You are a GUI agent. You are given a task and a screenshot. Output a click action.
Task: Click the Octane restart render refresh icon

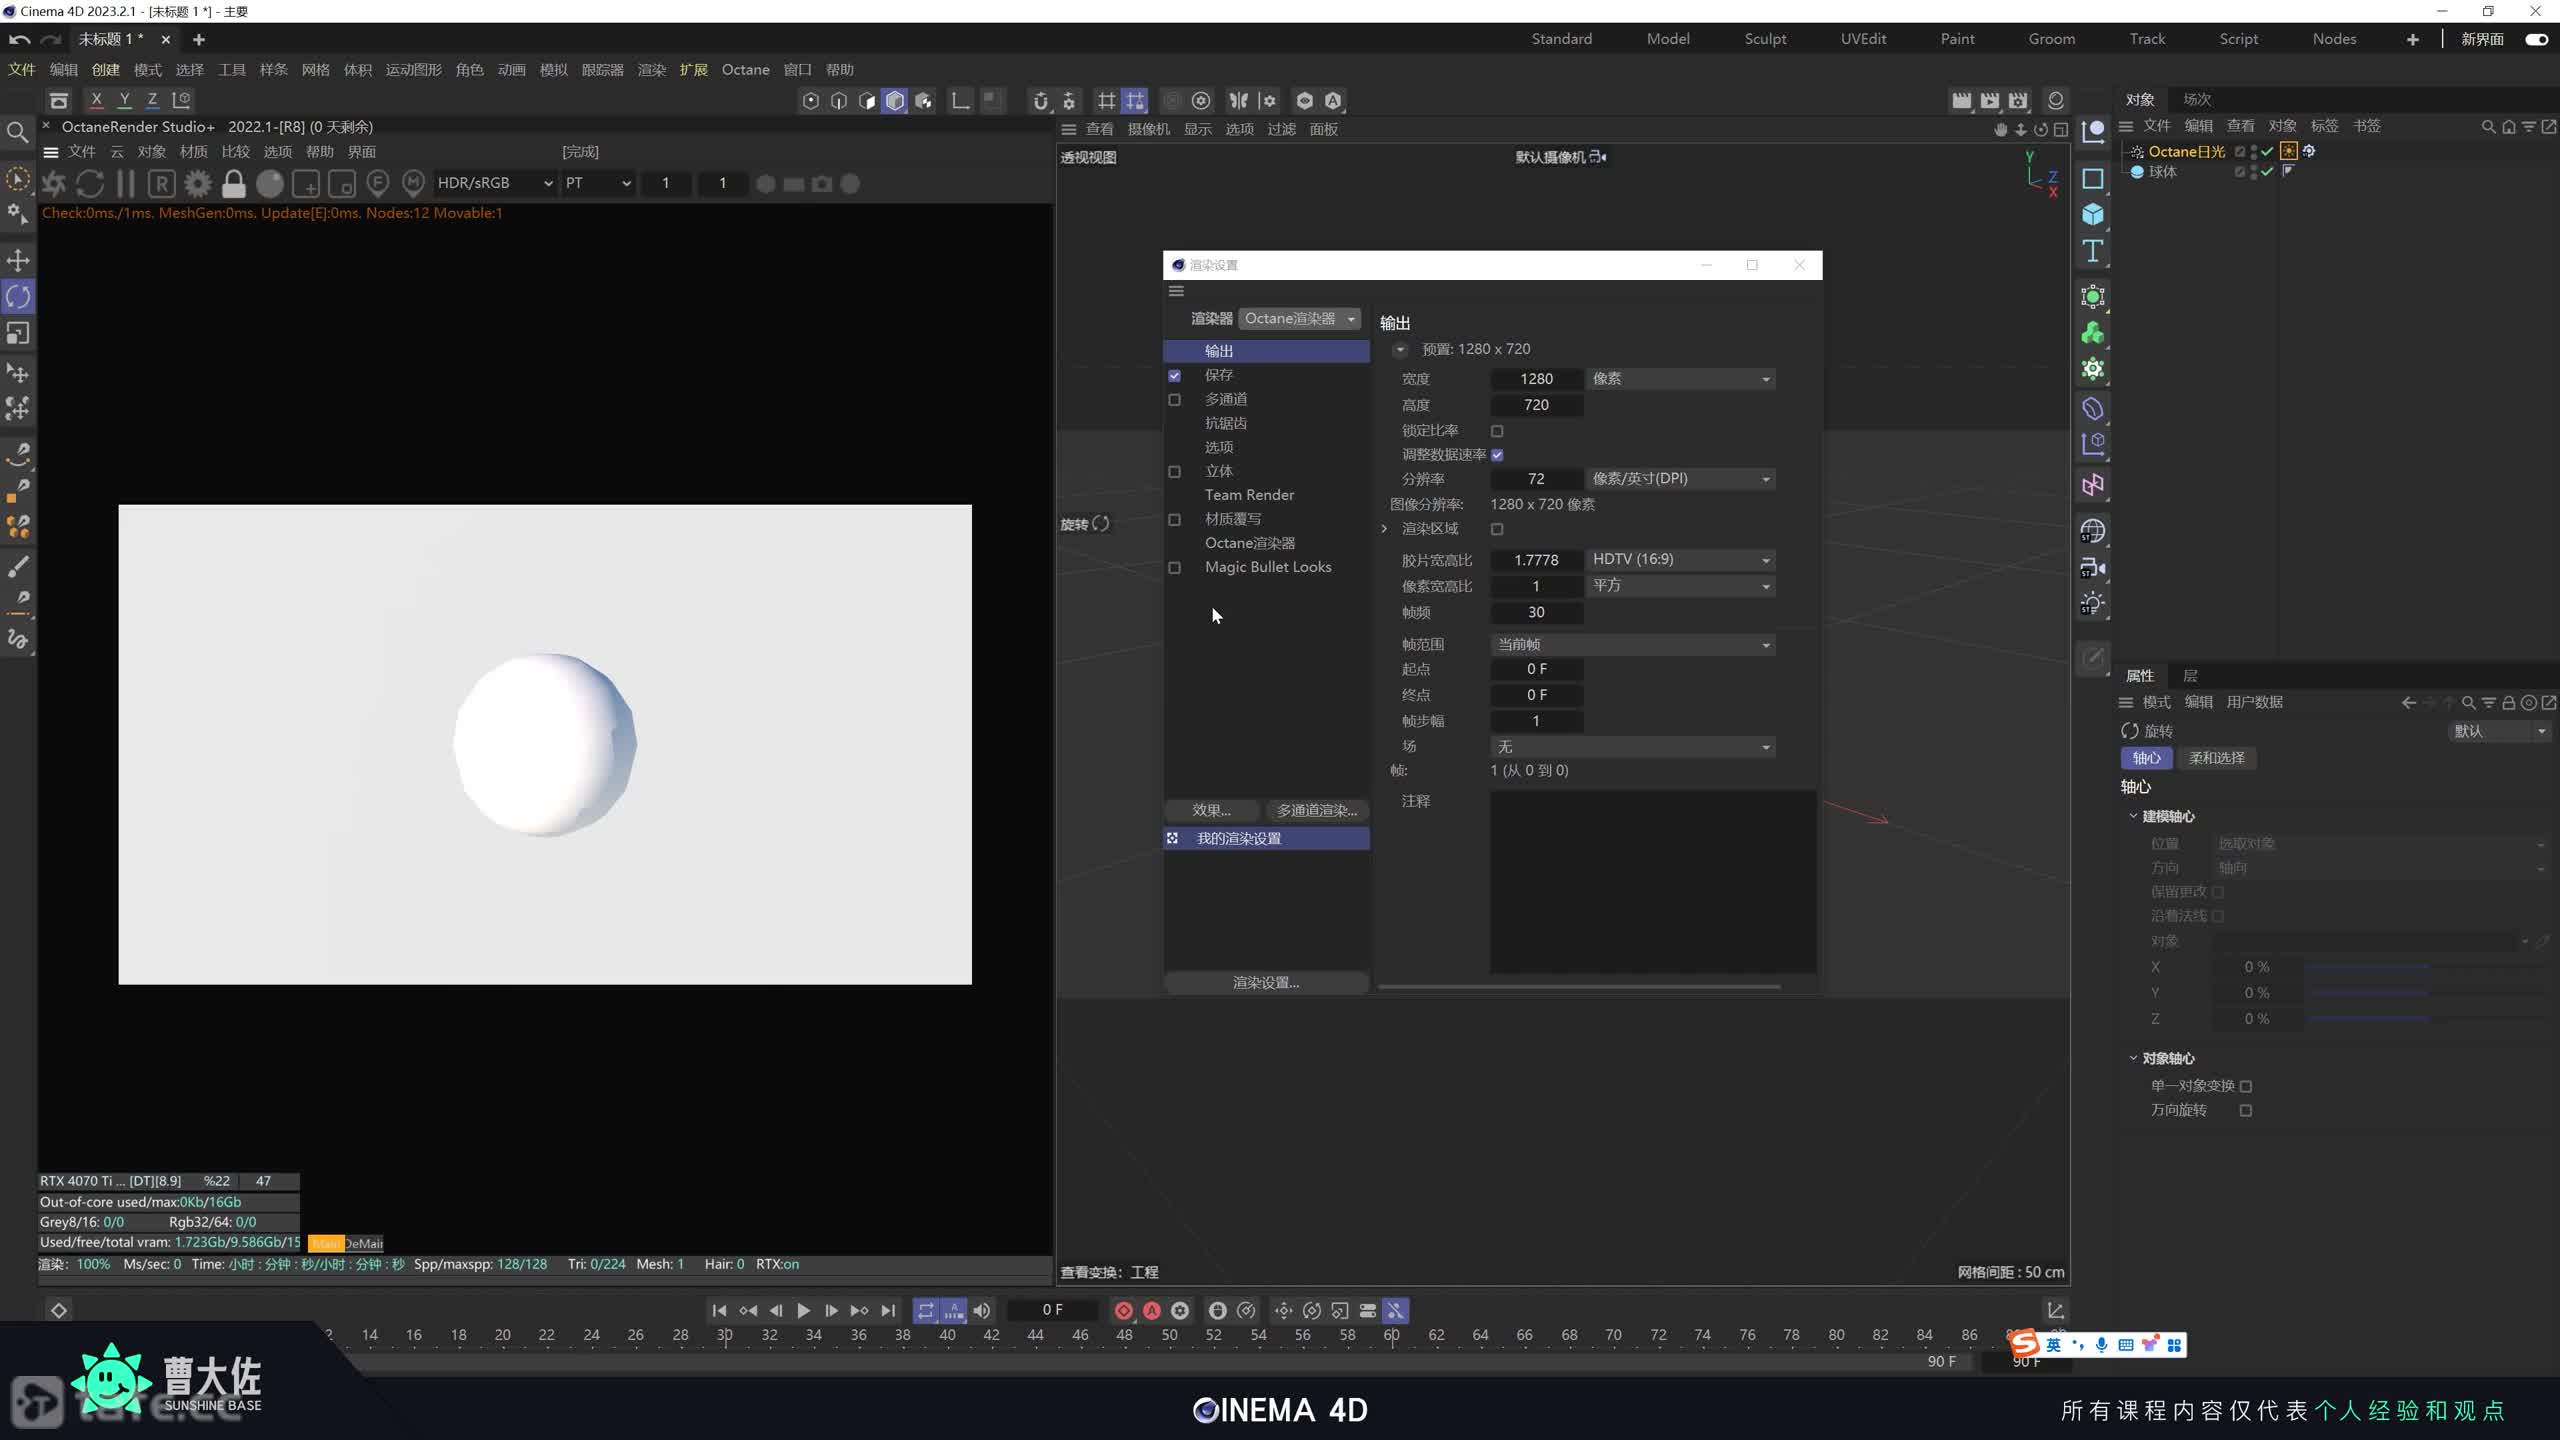pyautogui.click(x=90, y=184)
